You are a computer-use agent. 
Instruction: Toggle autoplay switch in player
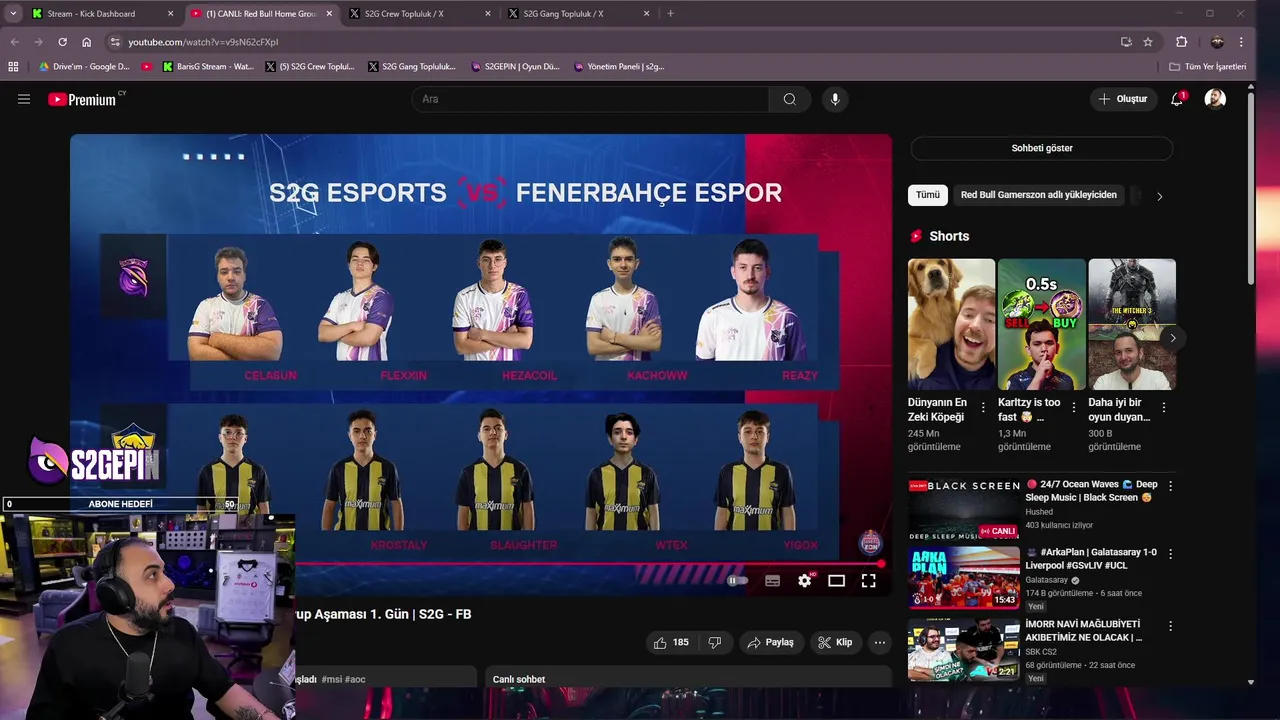pyautogui.click(x=738, y=580)
